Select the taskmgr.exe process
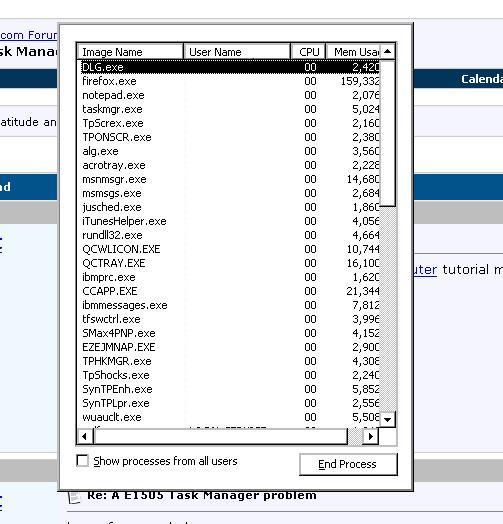The width and height of the screenshot is (503, 524). coord(230,109)
